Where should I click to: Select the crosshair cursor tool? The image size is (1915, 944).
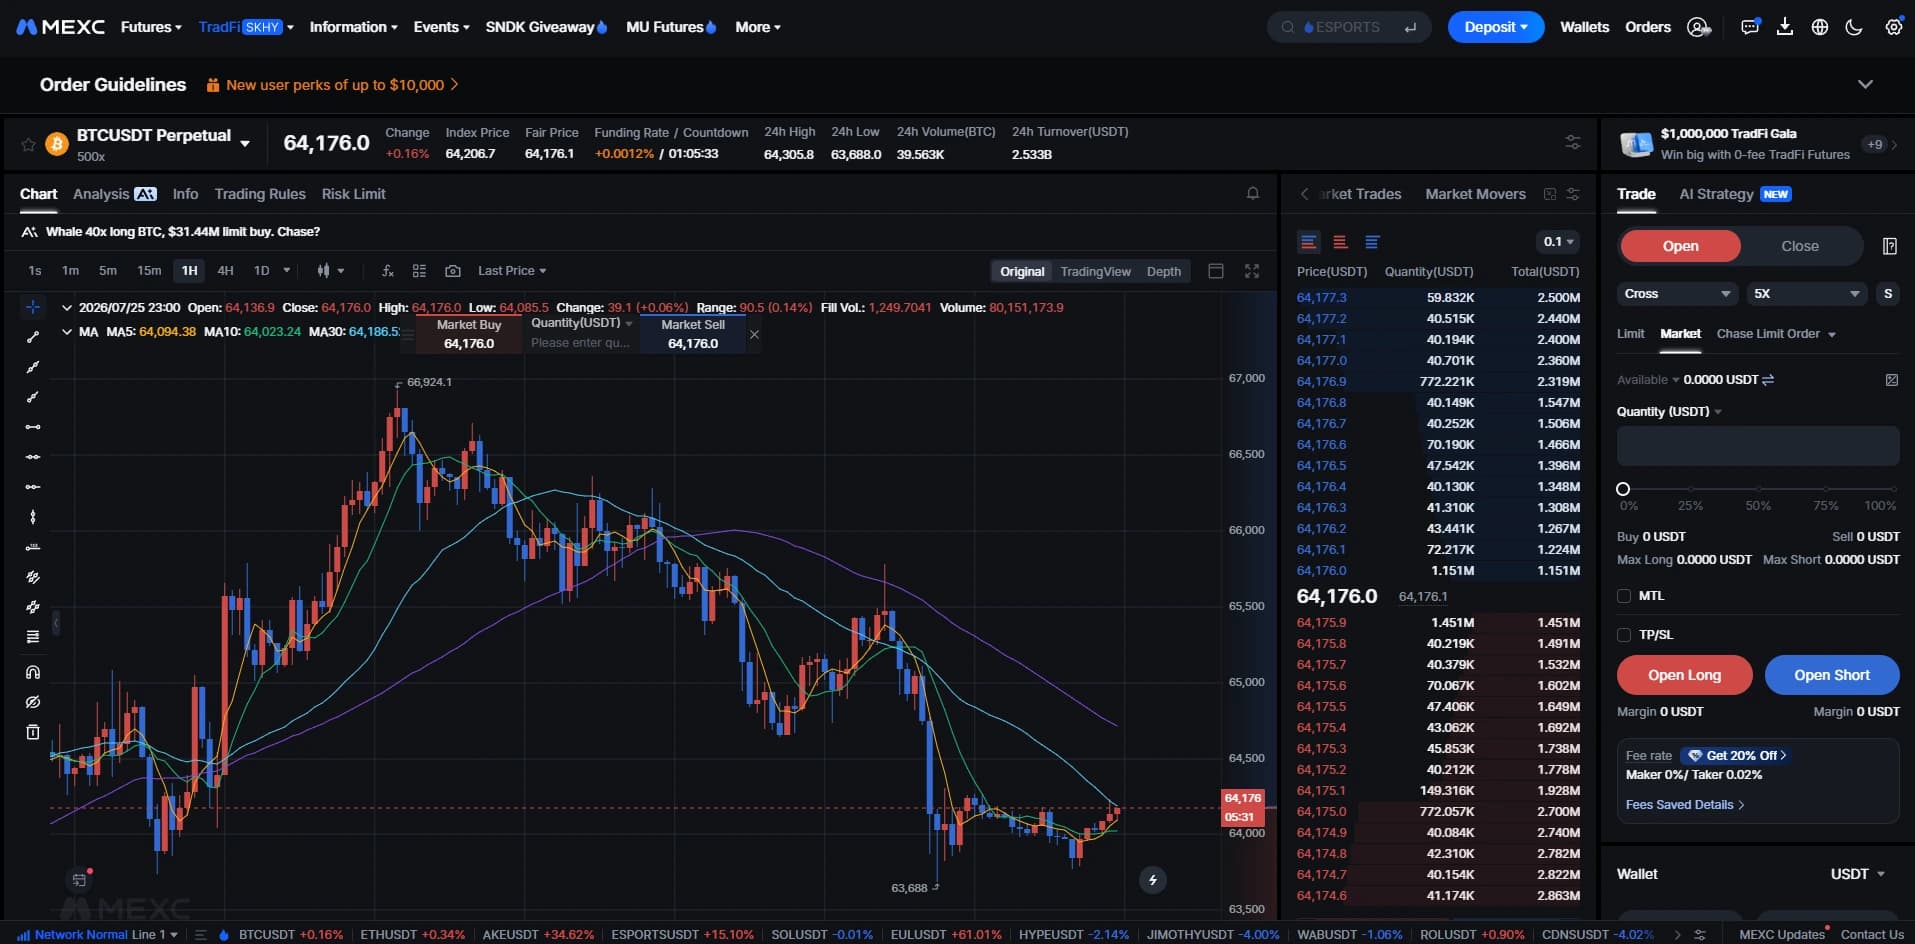click(x=33, y=307)
